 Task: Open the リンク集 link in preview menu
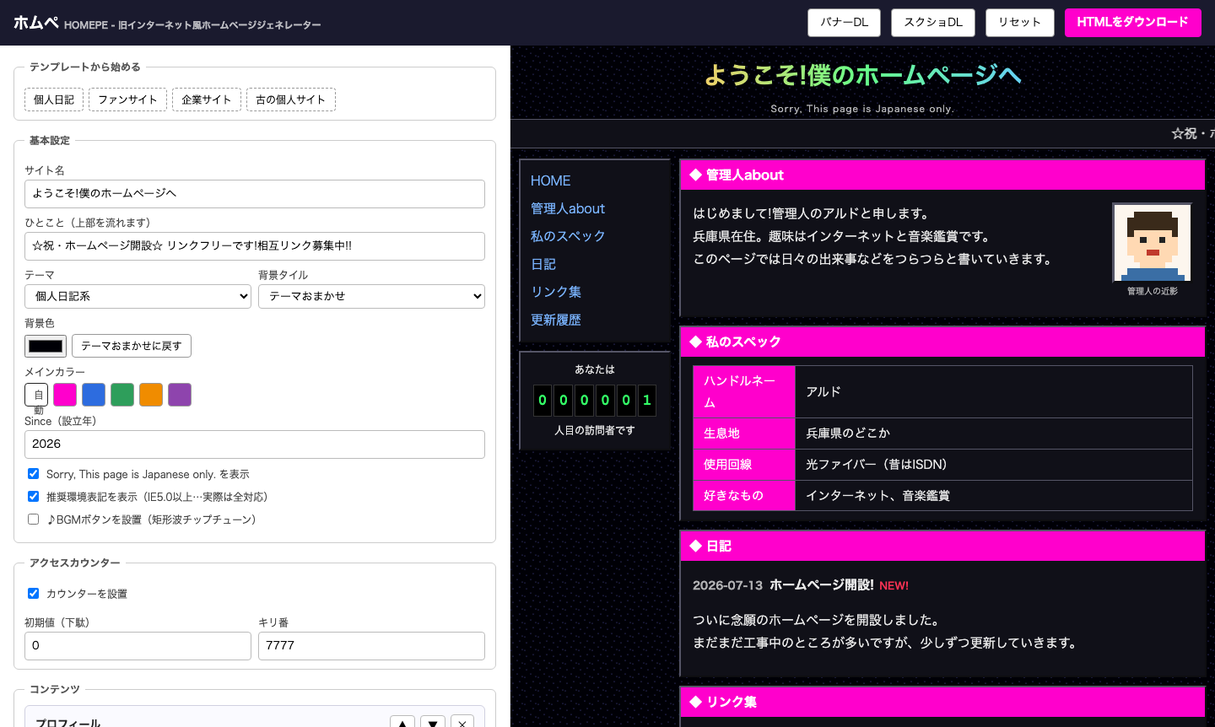(x=556, y=292)
